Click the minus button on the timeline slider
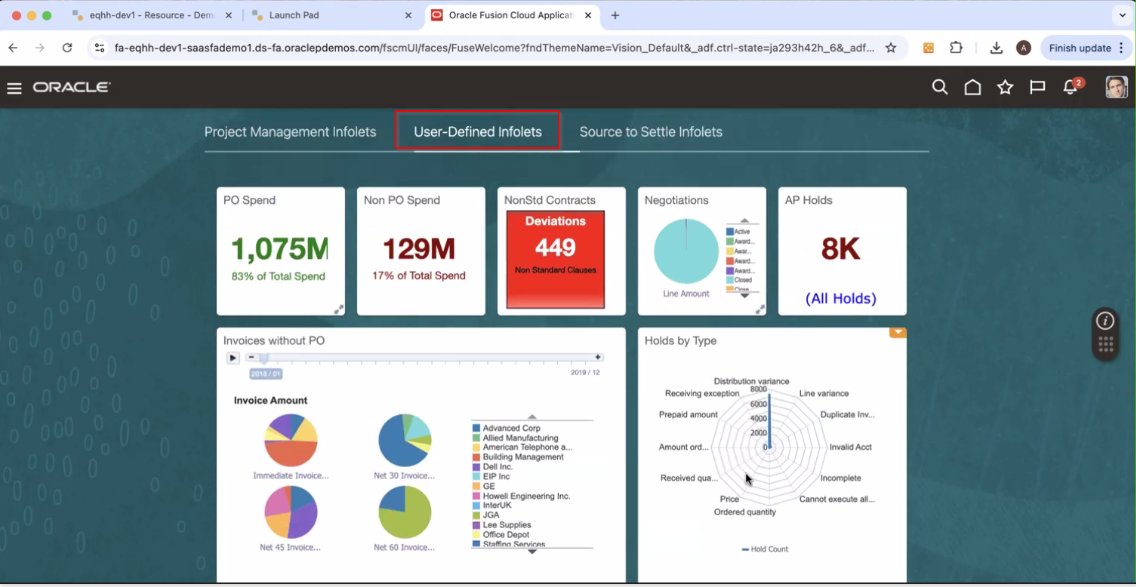Viewport: 1136px width, 587px height. pyautogui.click(x=251, y=357)
